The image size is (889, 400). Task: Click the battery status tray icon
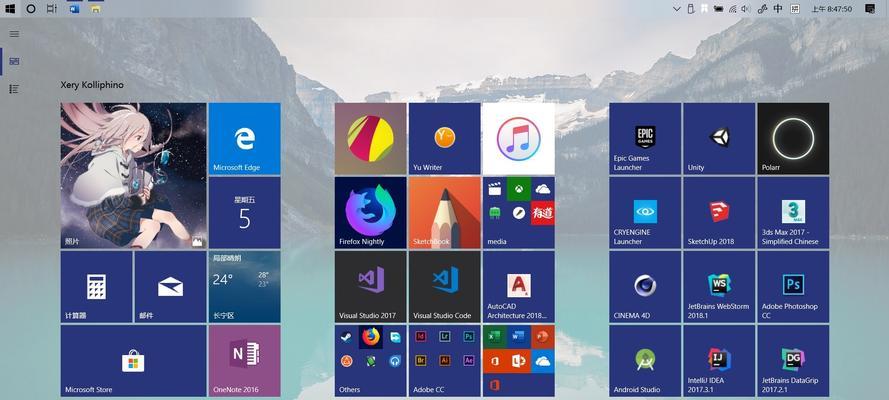coord(718,8)
